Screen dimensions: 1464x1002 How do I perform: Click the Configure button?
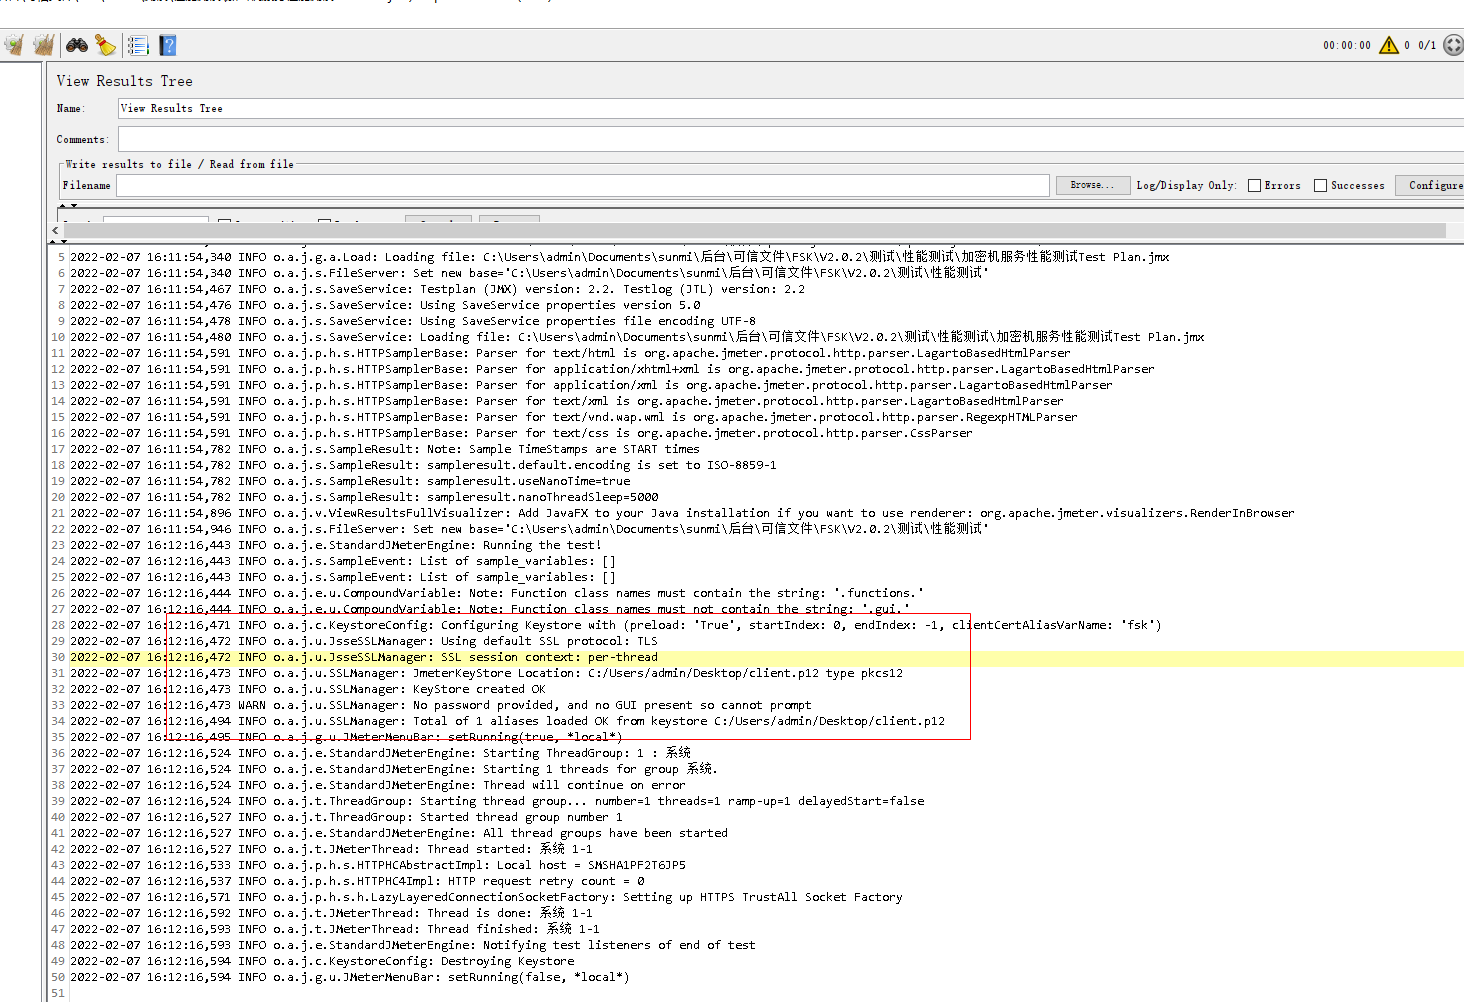(1431, 185)
